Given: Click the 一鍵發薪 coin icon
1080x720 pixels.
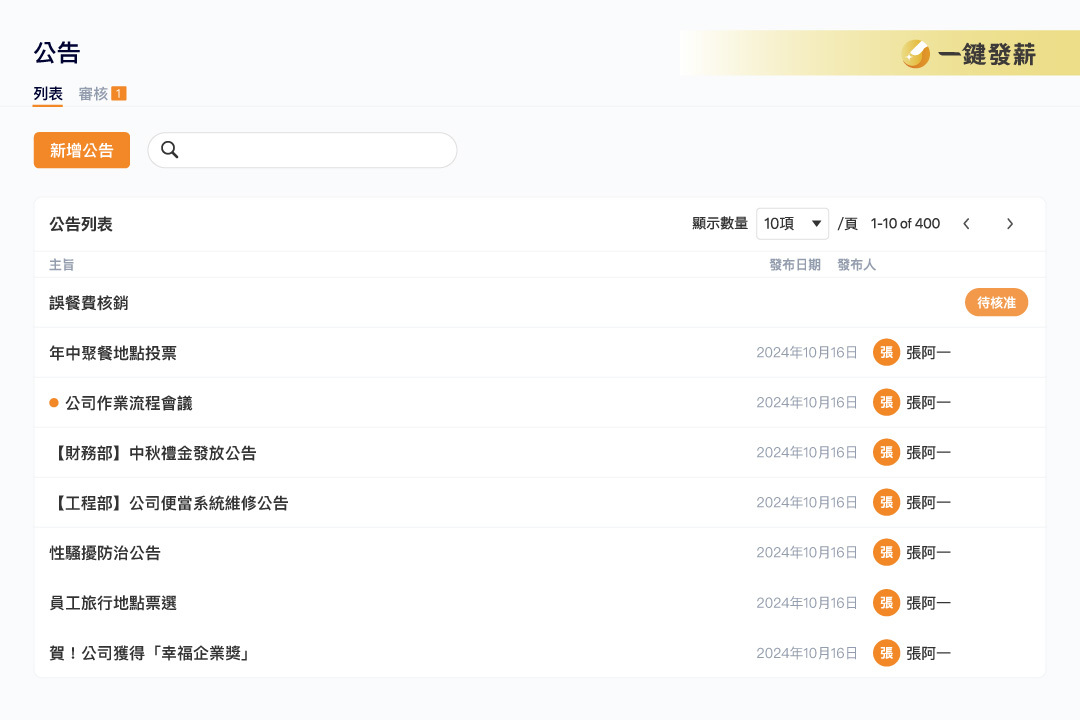Looking at the screenshot, I should [915, 54].
